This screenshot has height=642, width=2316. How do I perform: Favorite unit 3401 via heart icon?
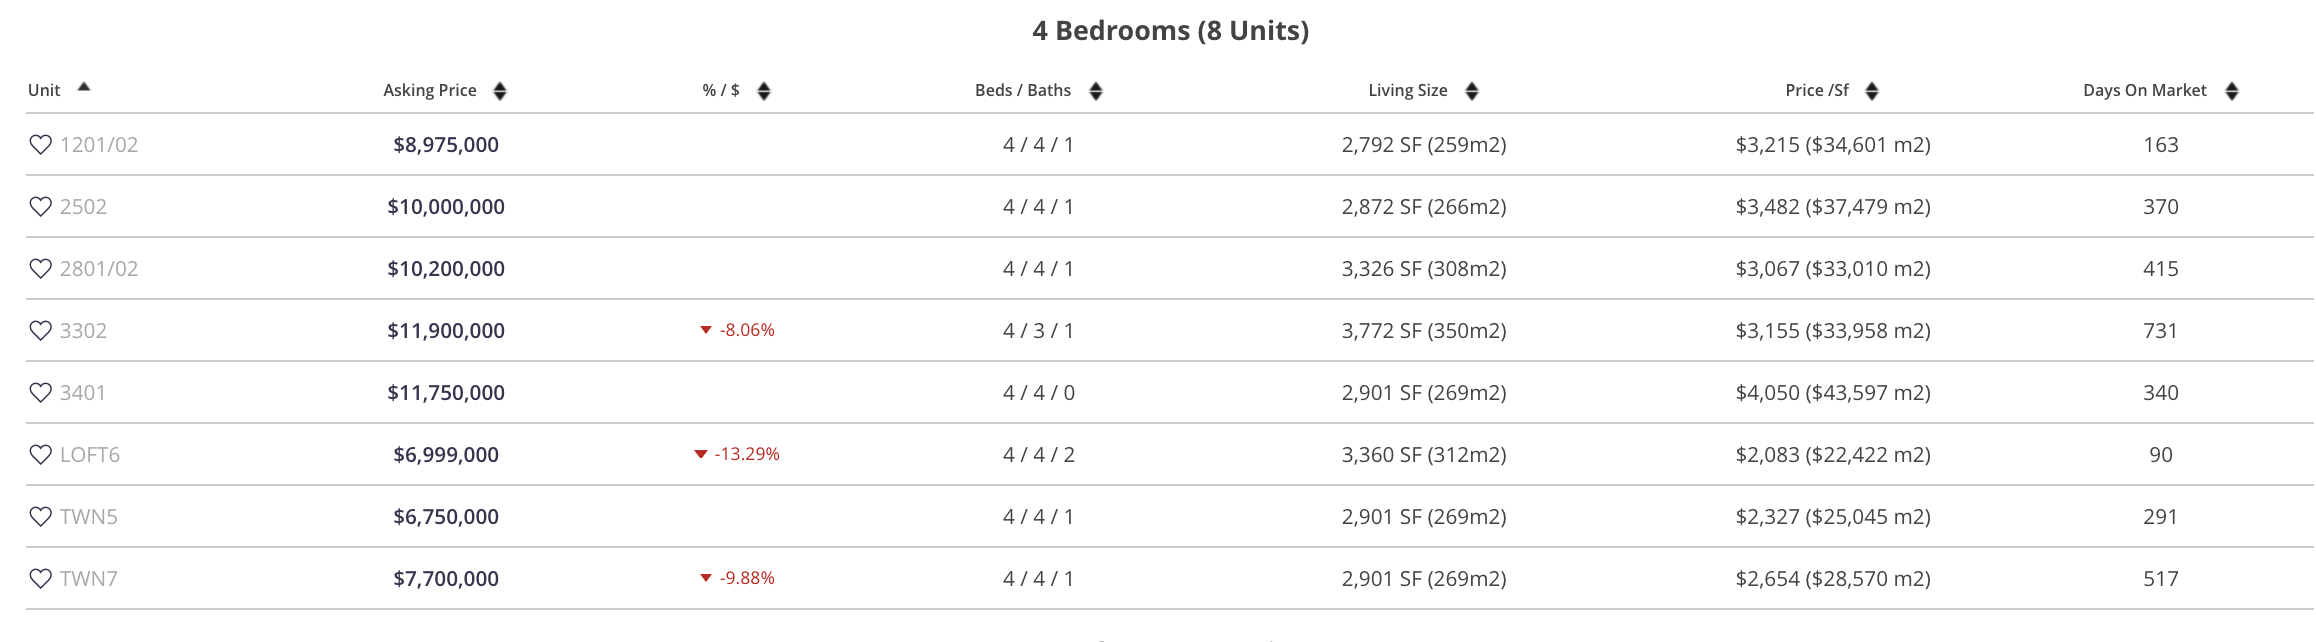(40, 393)
